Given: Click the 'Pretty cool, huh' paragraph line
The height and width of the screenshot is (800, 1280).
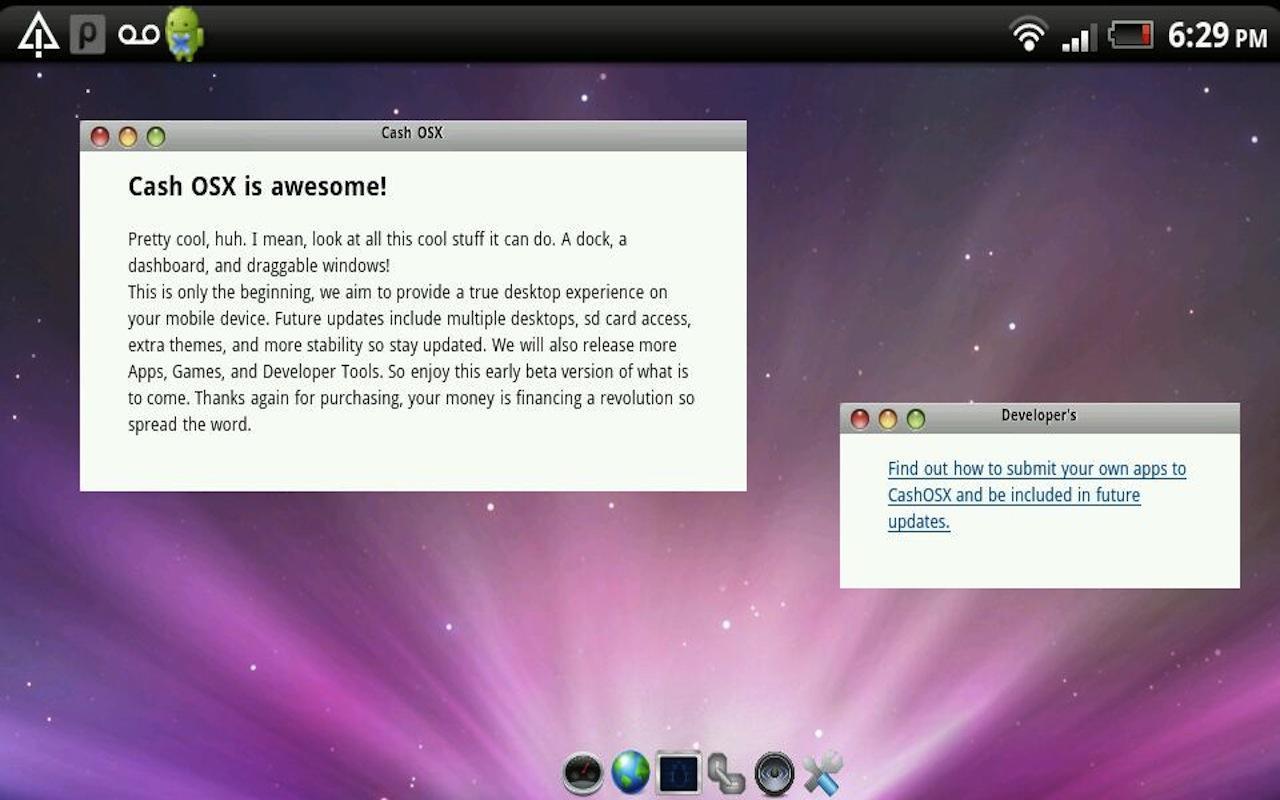Looking at the screenshot, I should pyautogui.click(x=377, y=240).
